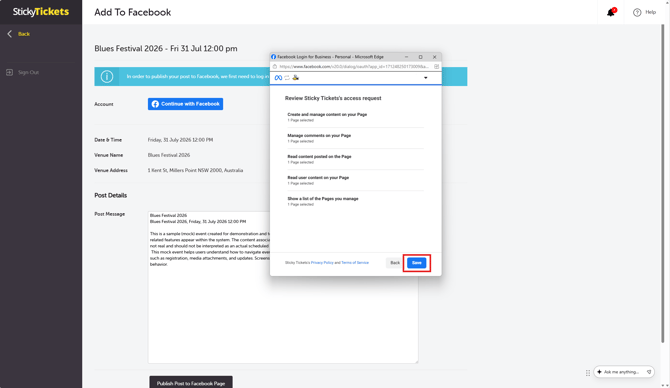
Task: Click the StickyTickets logo
Action: (x=41, y=12)
